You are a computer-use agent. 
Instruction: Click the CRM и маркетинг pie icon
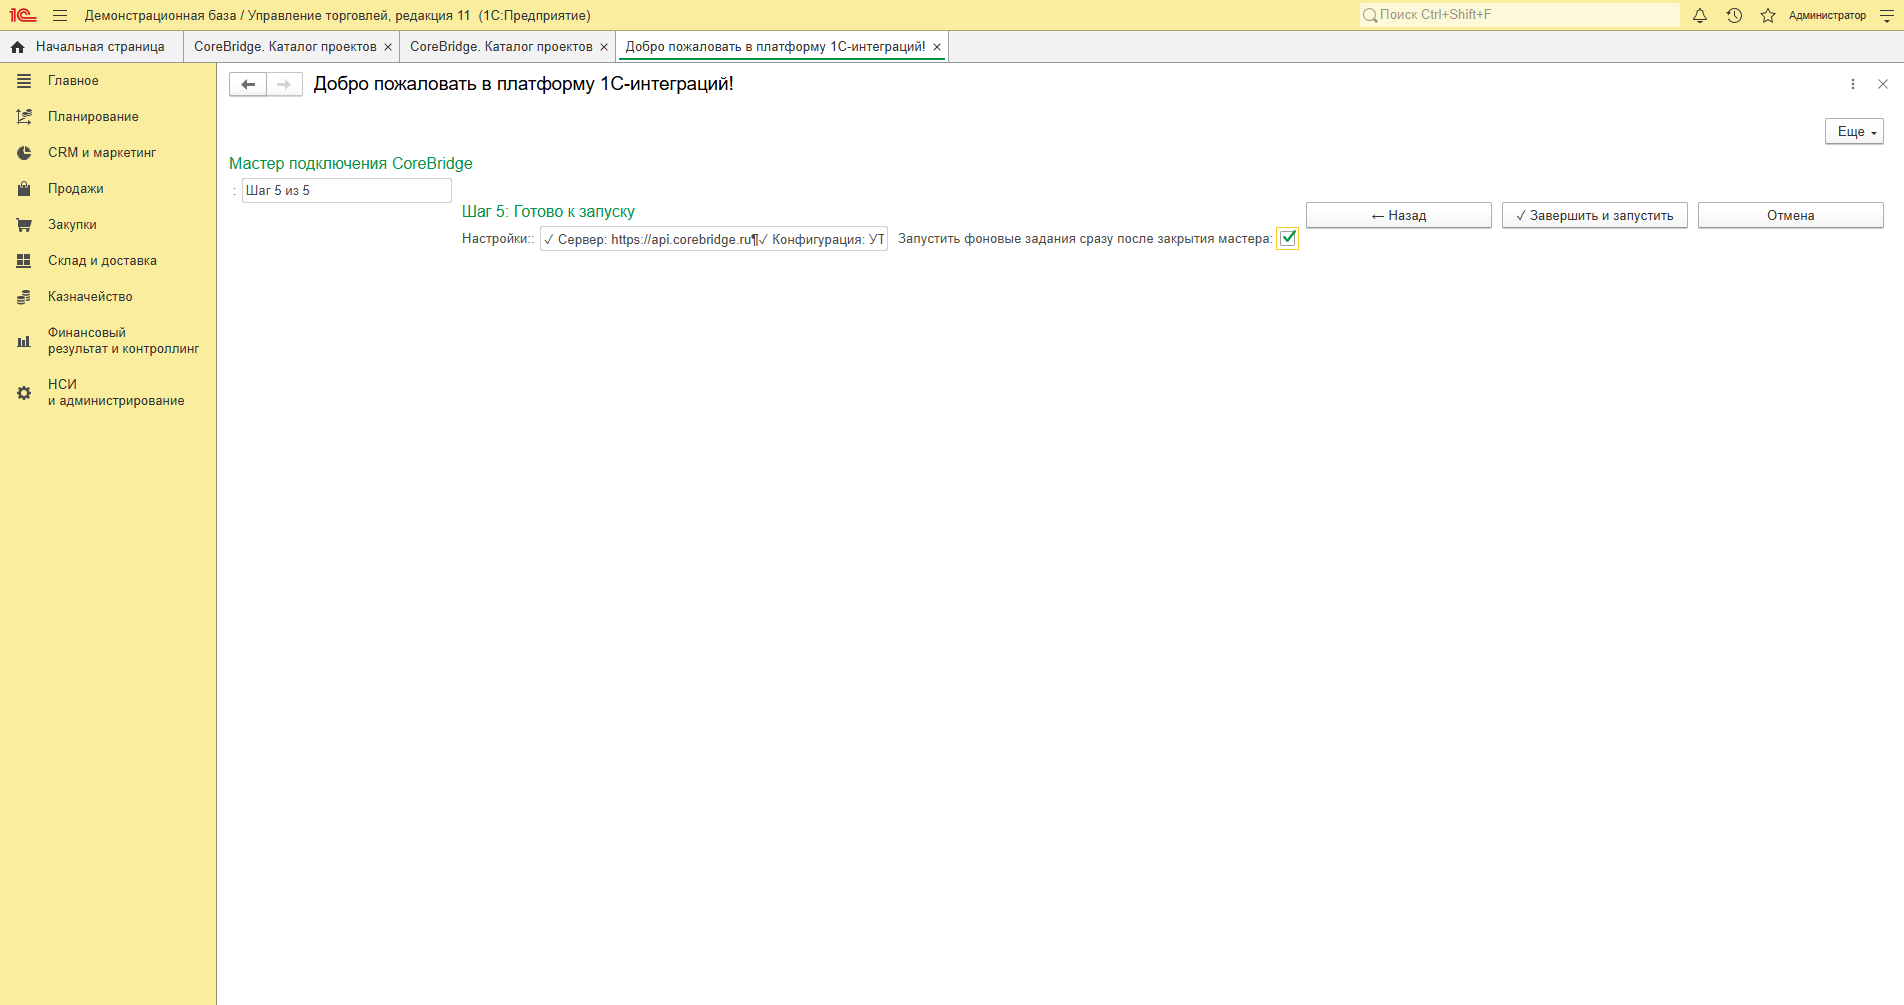(x=24, y=153)
